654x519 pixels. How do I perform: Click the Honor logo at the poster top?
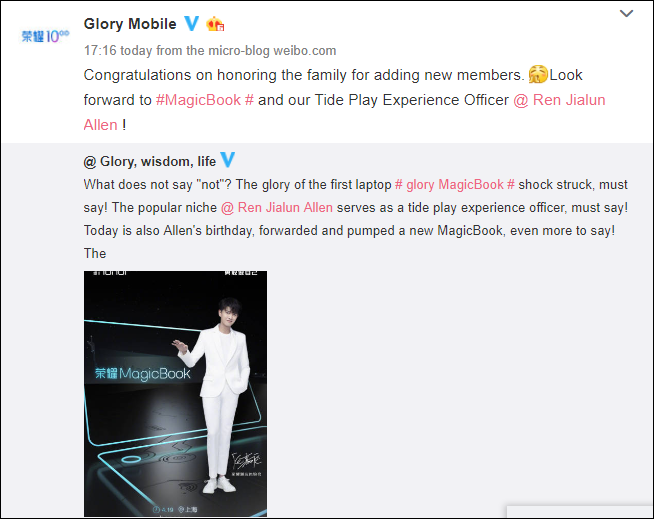110,273
